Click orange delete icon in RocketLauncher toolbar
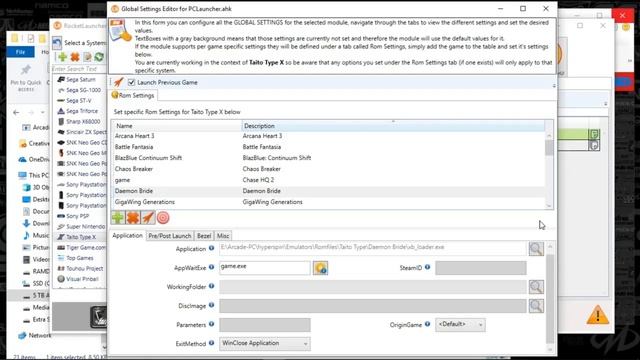Image resolution: width=640 pixels, height=360 pixels. (x=75, y=57)
